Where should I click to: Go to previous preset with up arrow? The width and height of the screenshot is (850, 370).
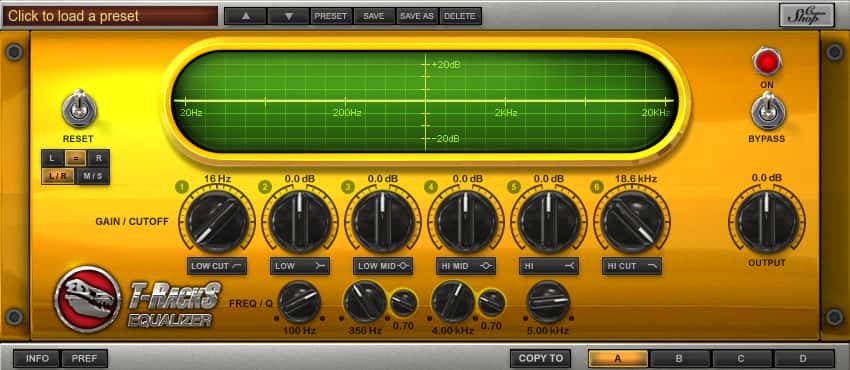pyautogui.click(x=246, y=16)
